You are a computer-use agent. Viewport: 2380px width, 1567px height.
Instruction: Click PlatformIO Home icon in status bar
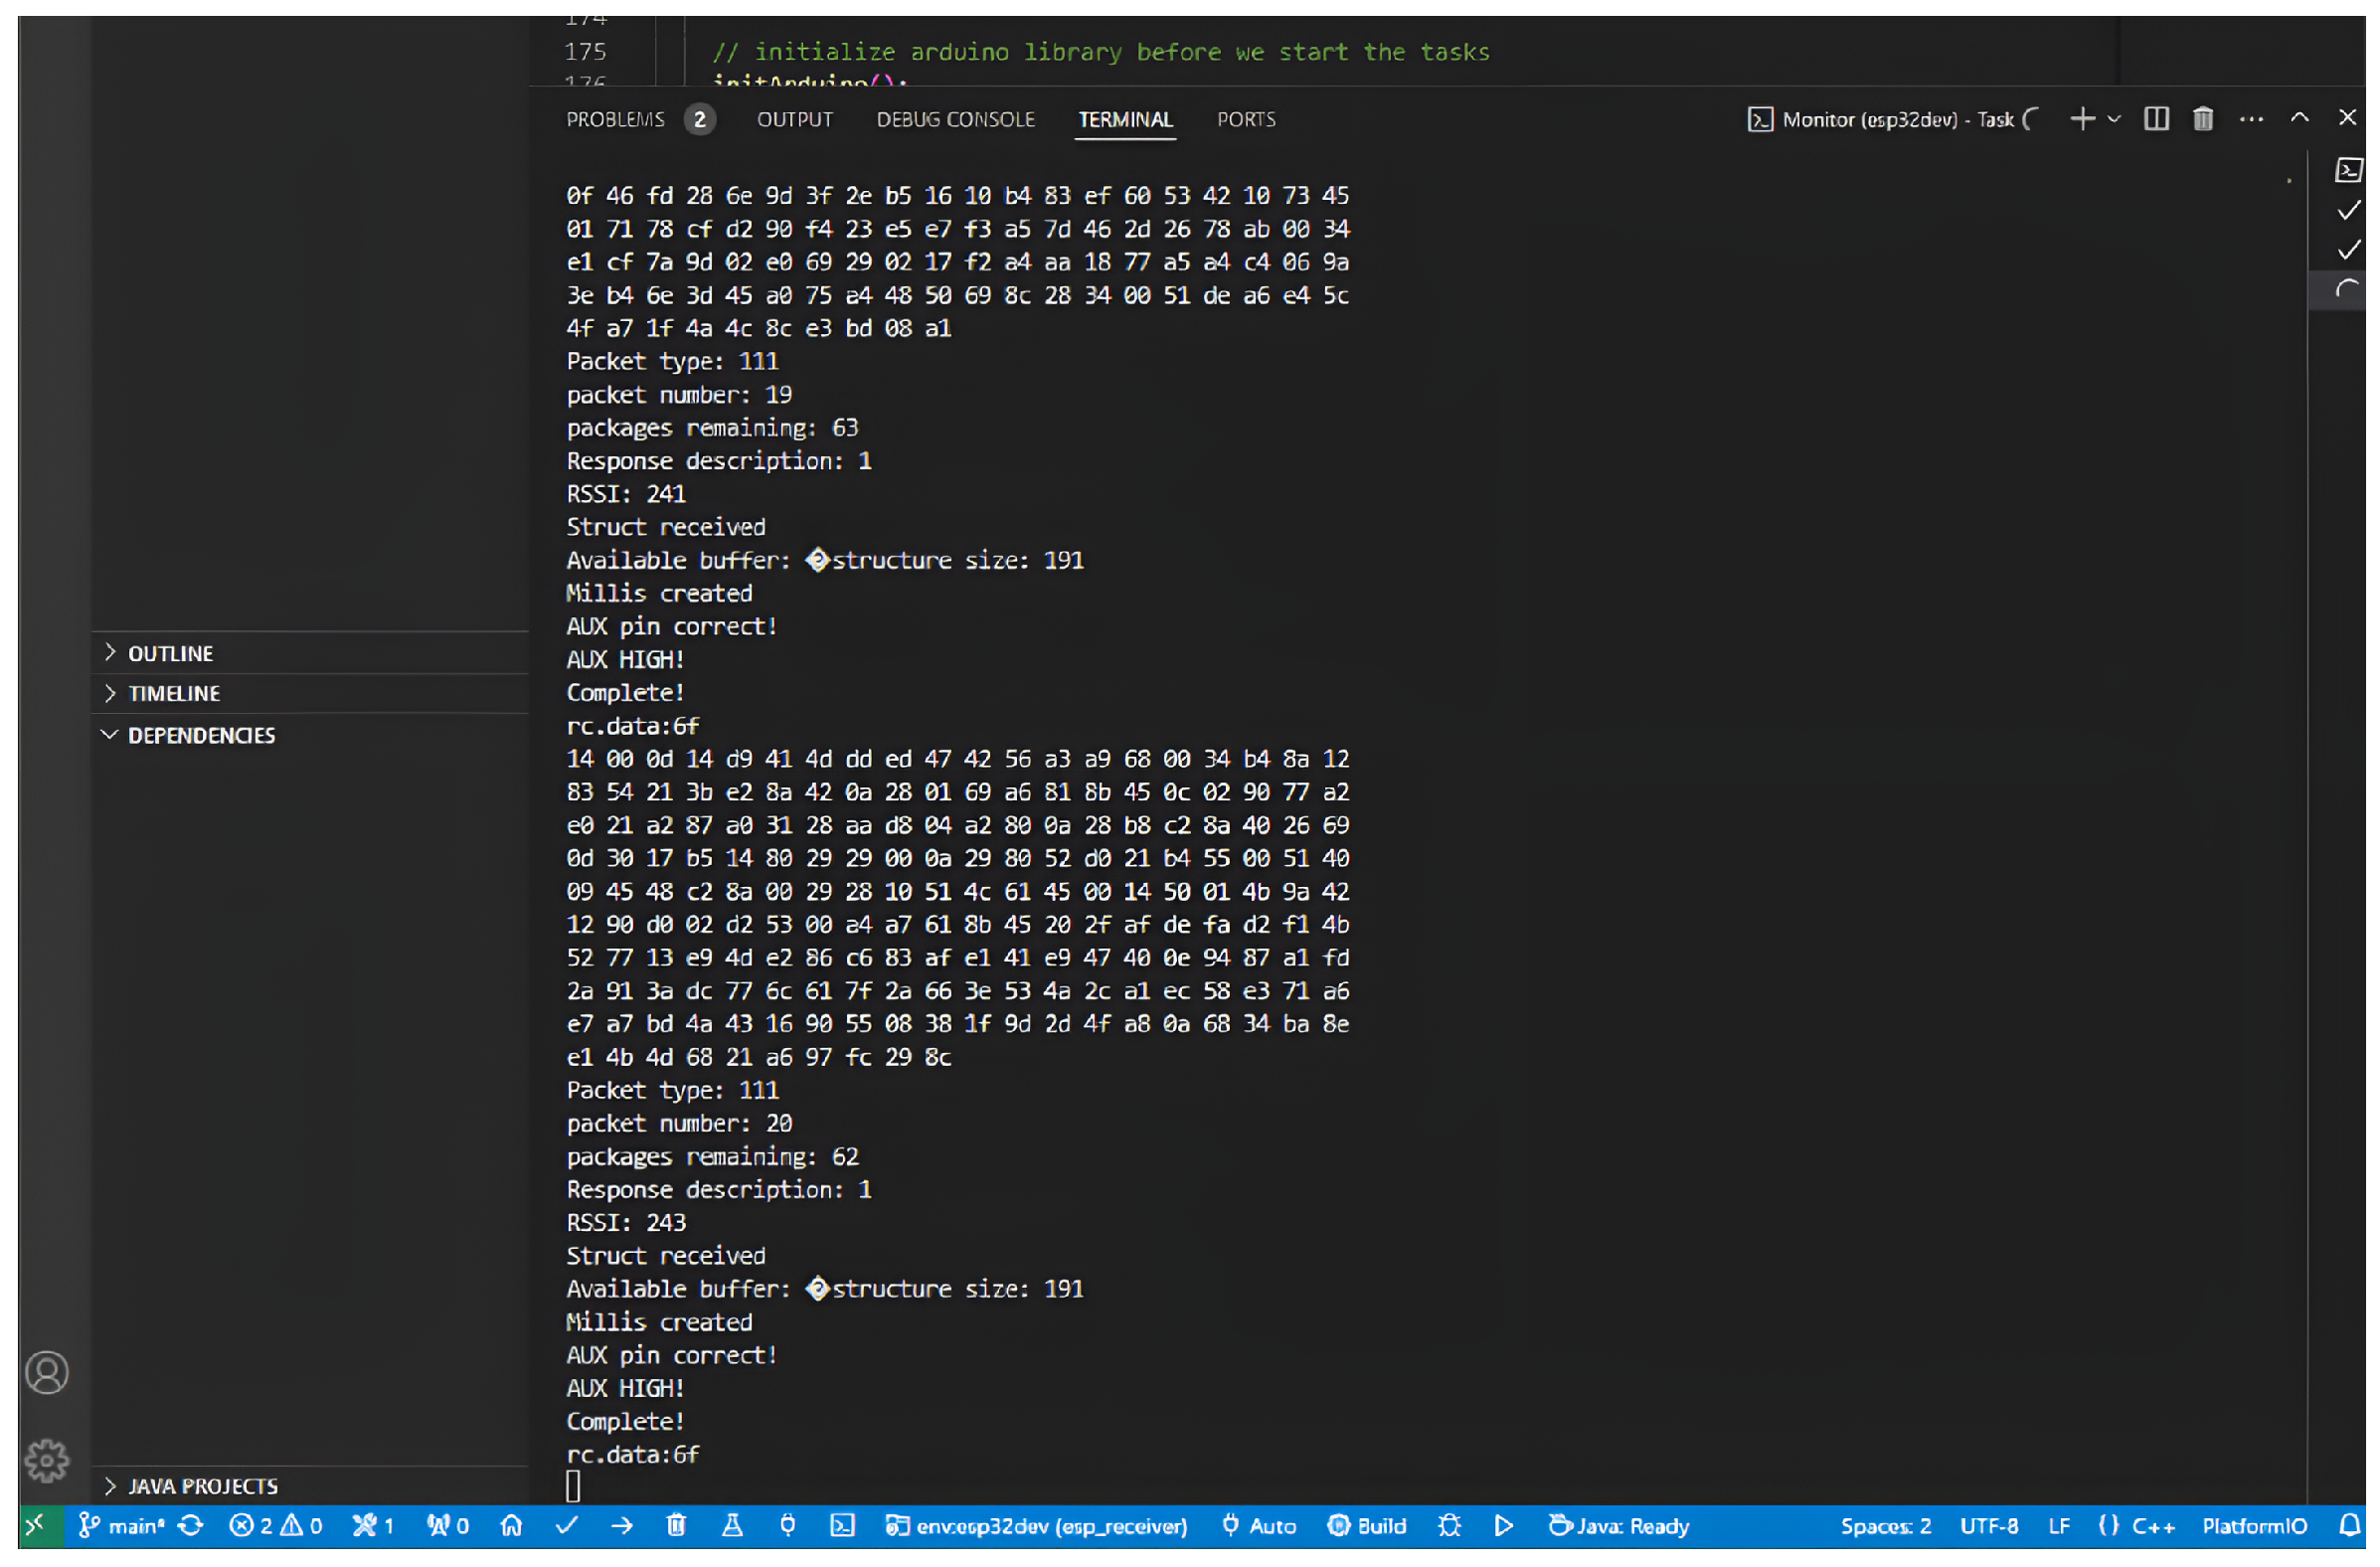(x=511, y=1525)
